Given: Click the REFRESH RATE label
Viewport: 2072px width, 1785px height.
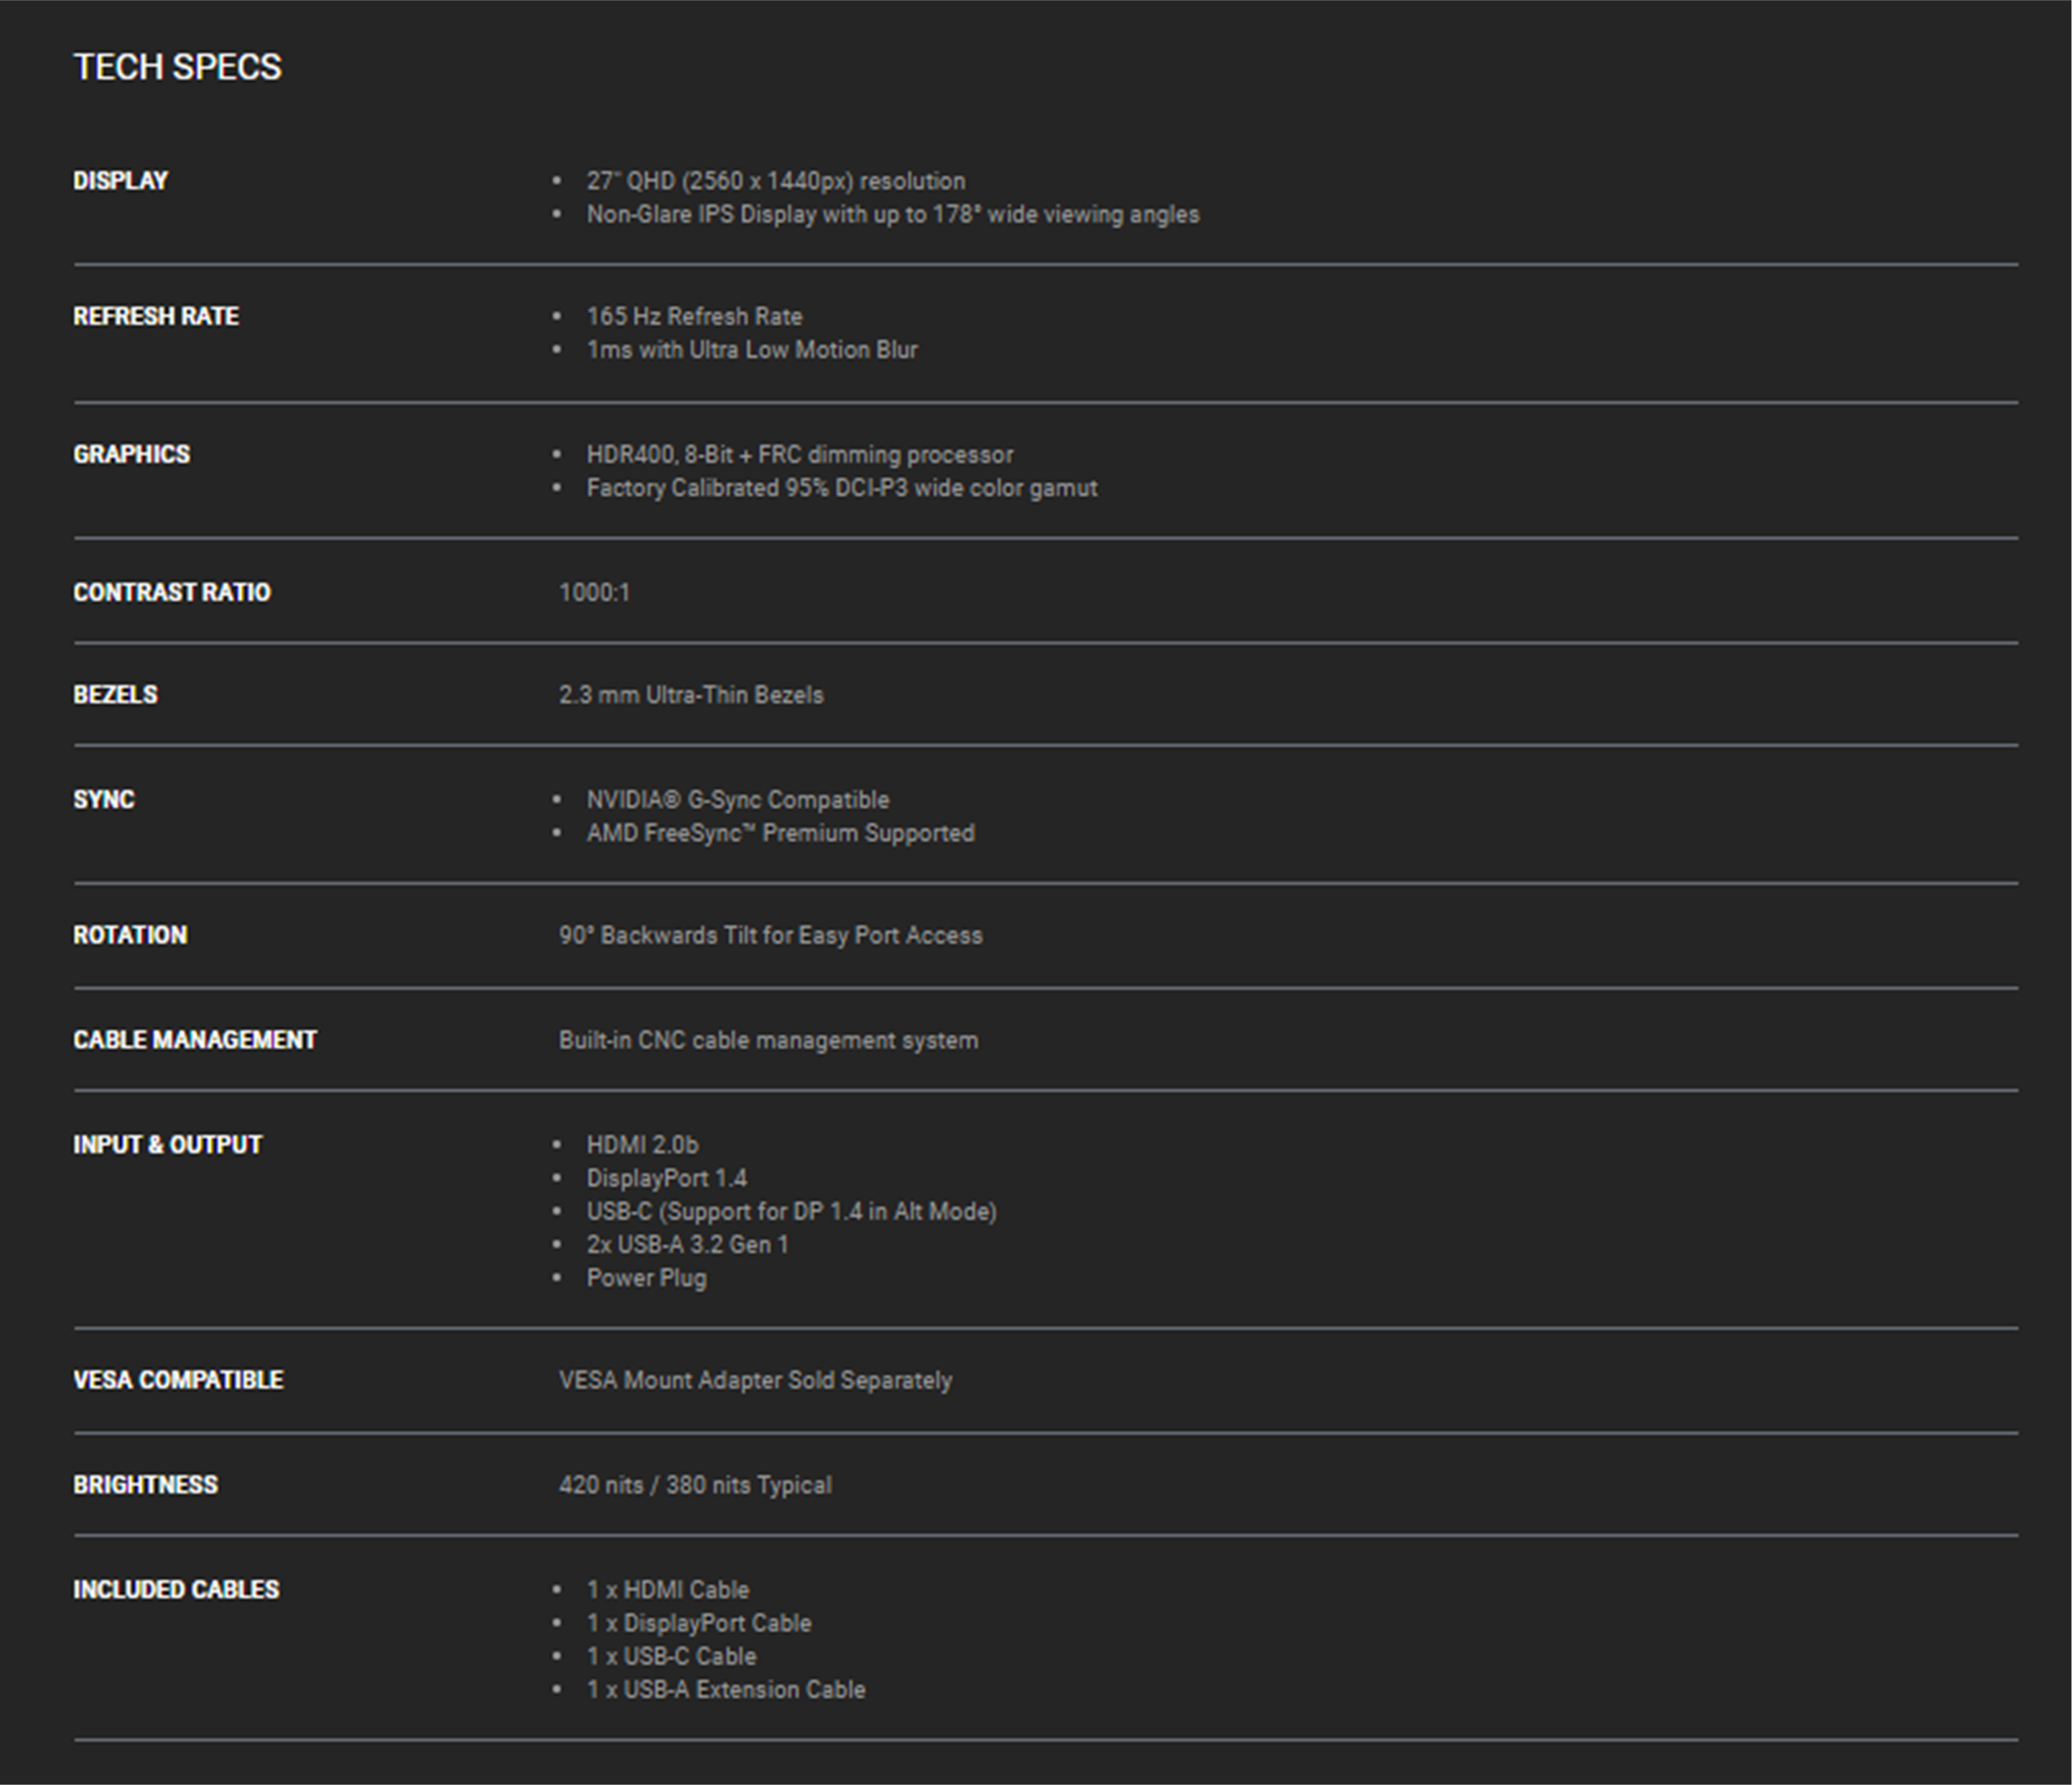Looking at the screenshot, I should [x=155, y=316].
